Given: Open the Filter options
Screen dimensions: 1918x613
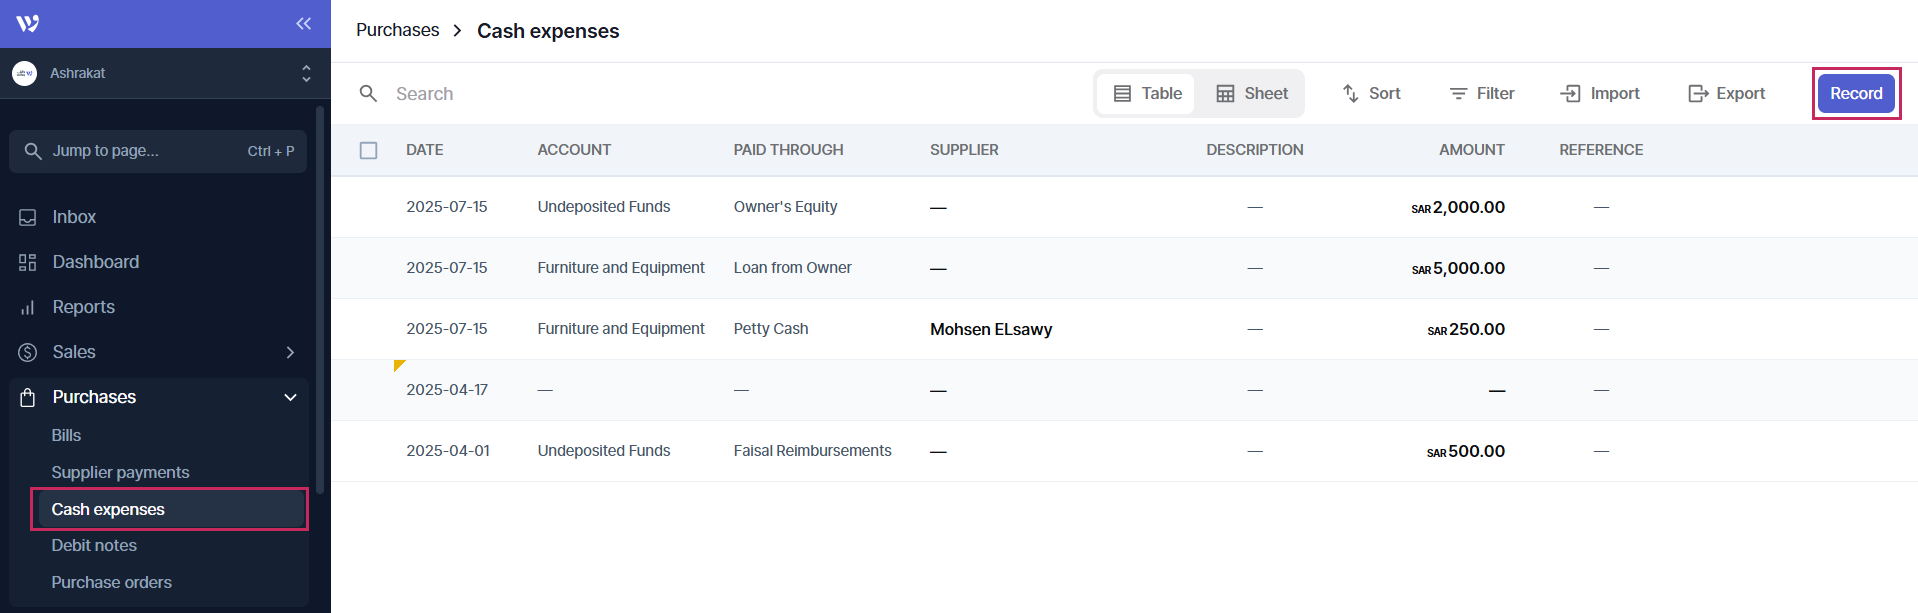Looking at the screenshot, I should click(1482, 93).
